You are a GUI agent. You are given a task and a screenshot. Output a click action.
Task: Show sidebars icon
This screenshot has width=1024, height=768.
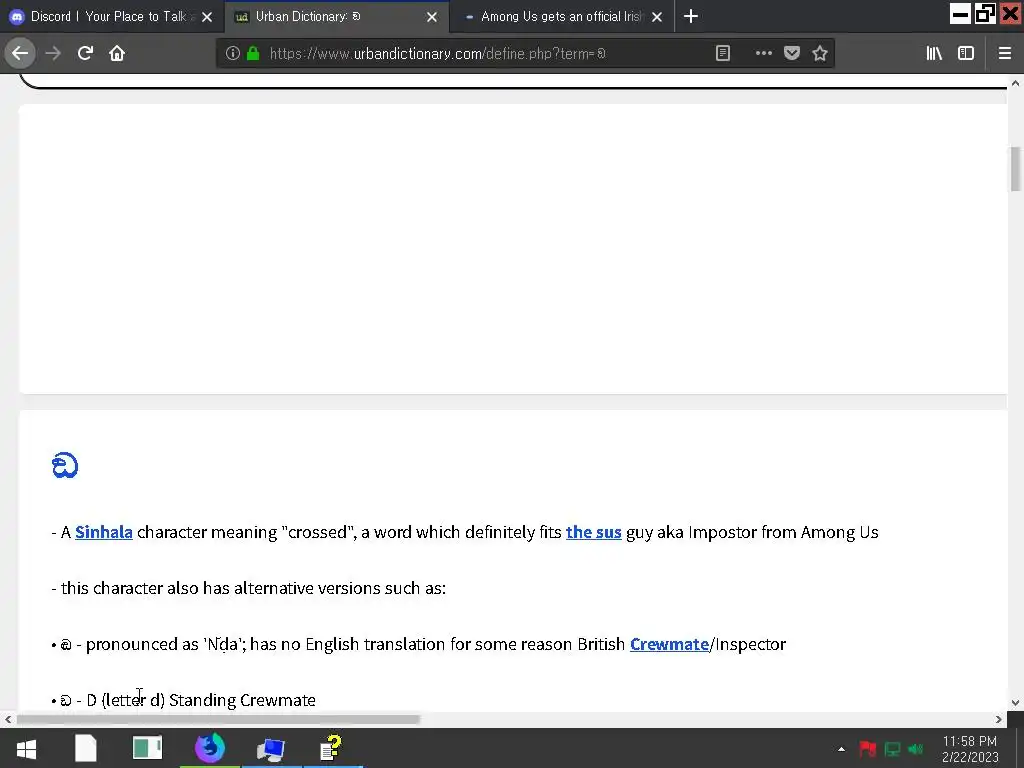(x=966, y=54)
